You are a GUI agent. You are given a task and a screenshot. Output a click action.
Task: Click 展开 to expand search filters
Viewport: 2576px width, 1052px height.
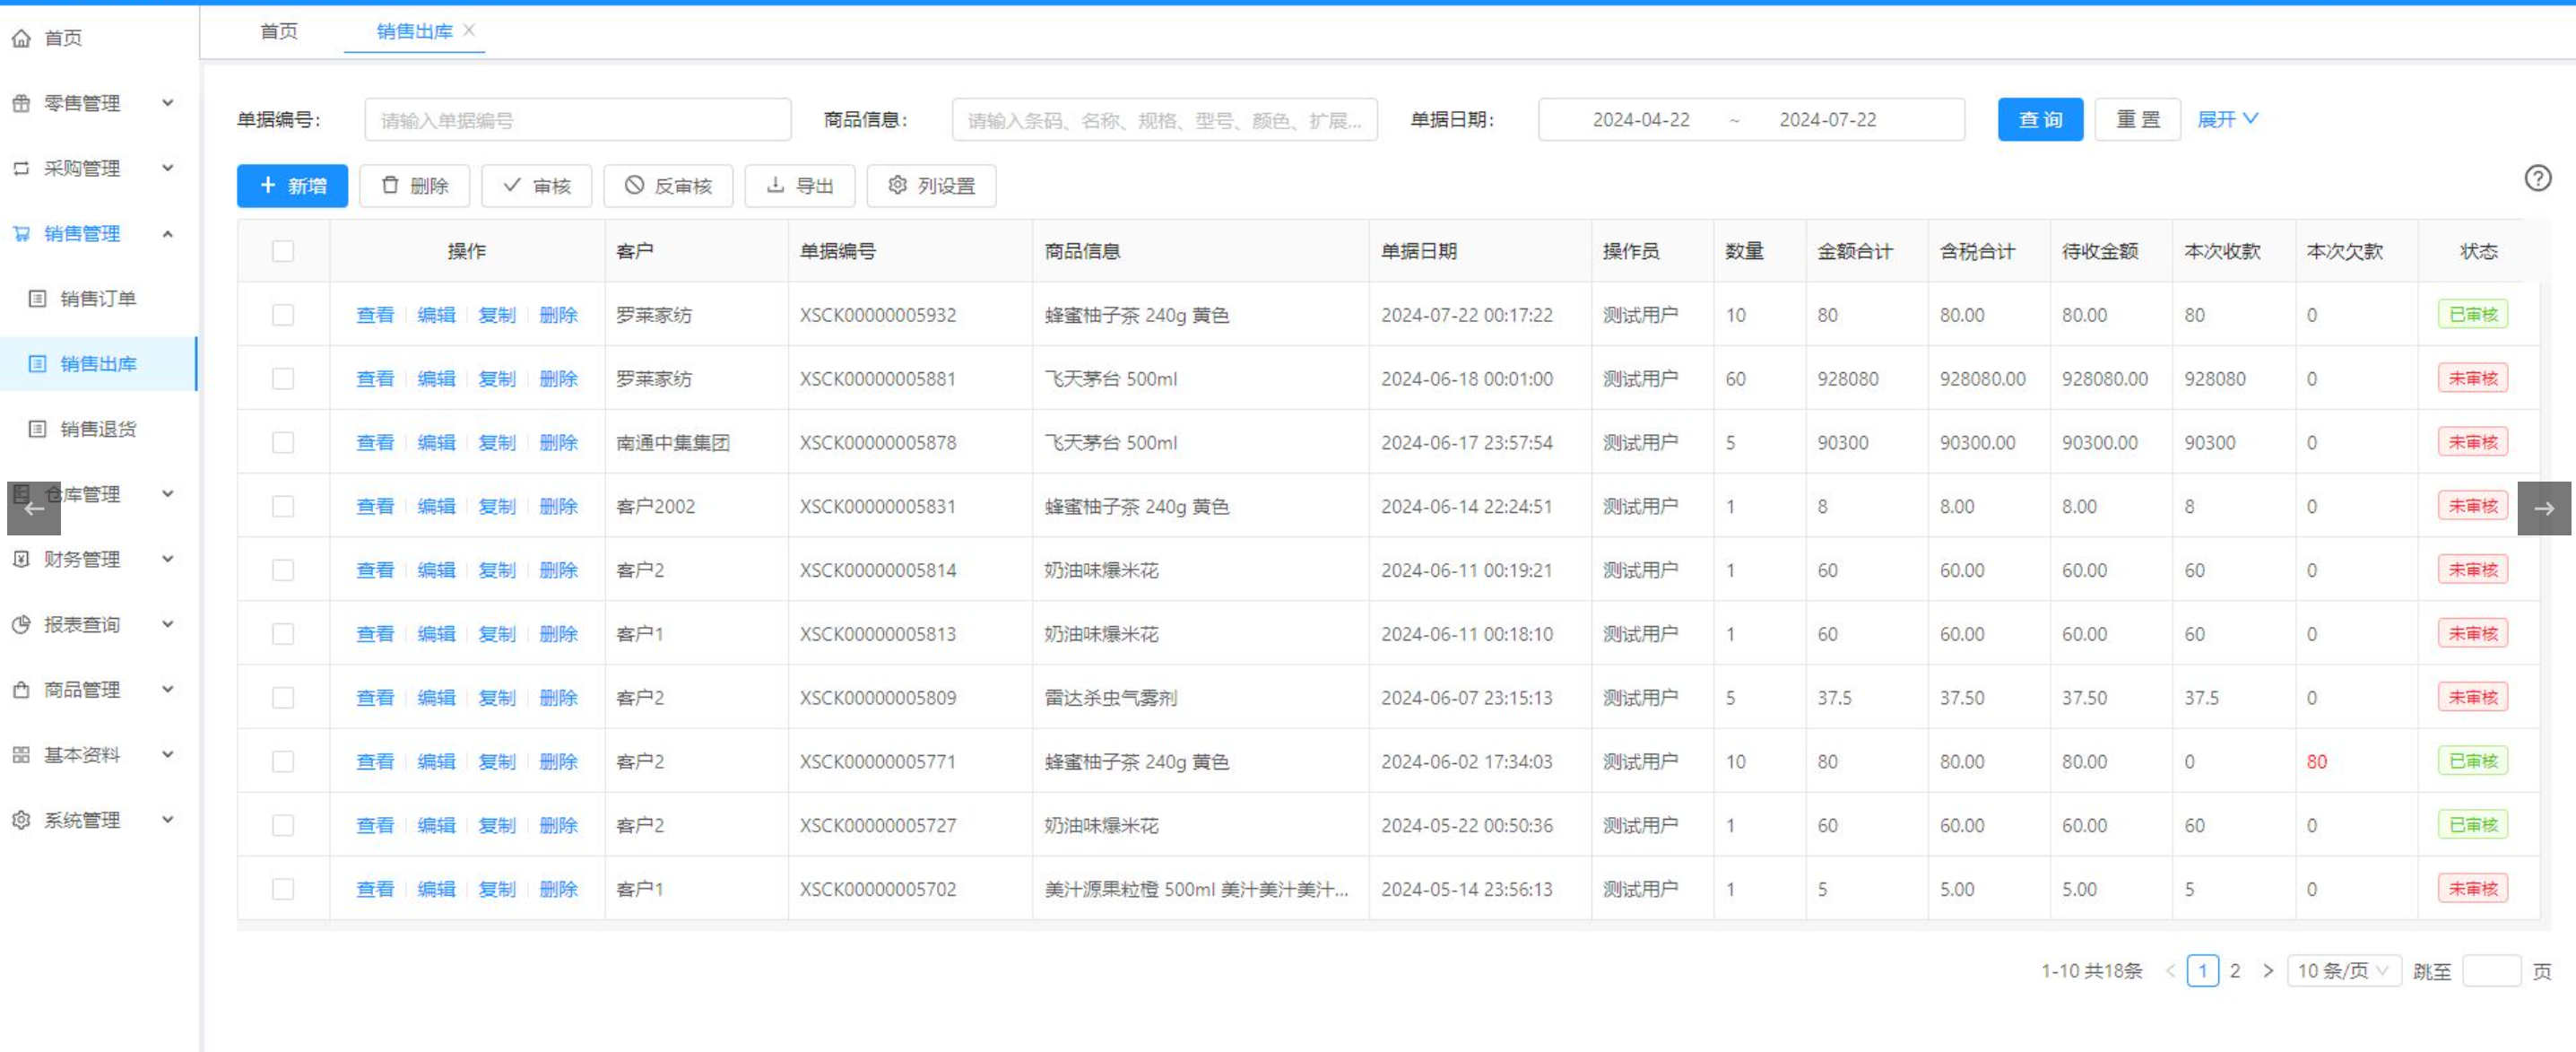point(2227,119)
